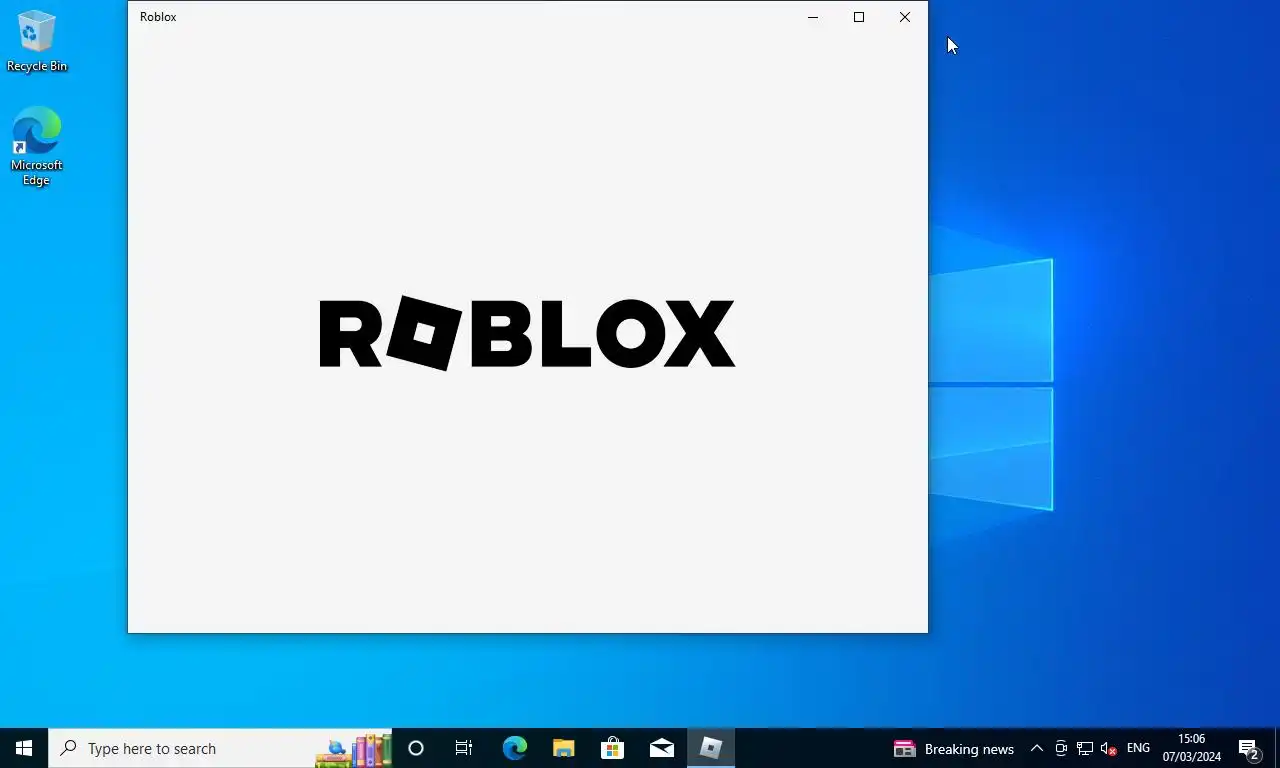Screen dimensions: 1280x768
Task: Switch the ENG input language indicator
Action: [1138, 748]
